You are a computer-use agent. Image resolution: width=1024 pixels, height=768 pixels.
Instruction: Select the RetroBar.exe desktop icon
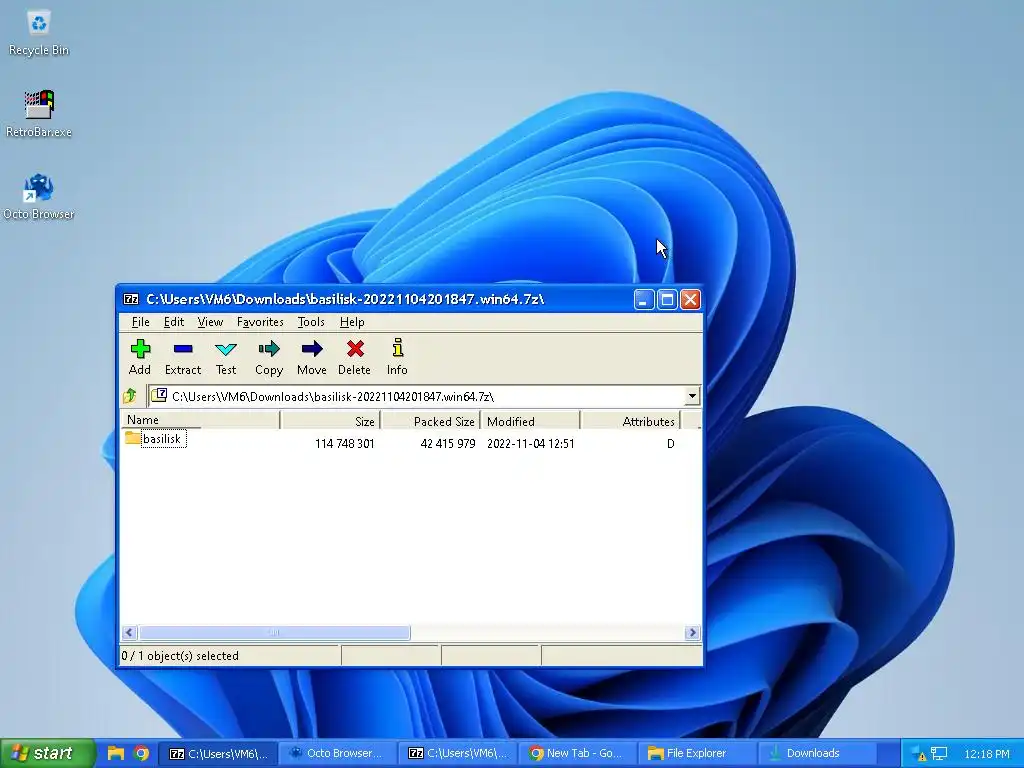tap(39, 114)
